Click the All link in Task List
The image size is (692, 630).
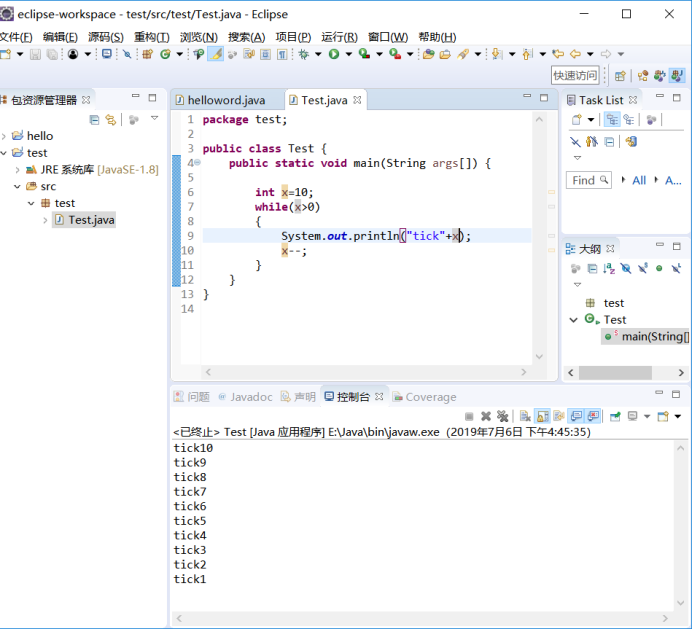[x=638, y=180]
